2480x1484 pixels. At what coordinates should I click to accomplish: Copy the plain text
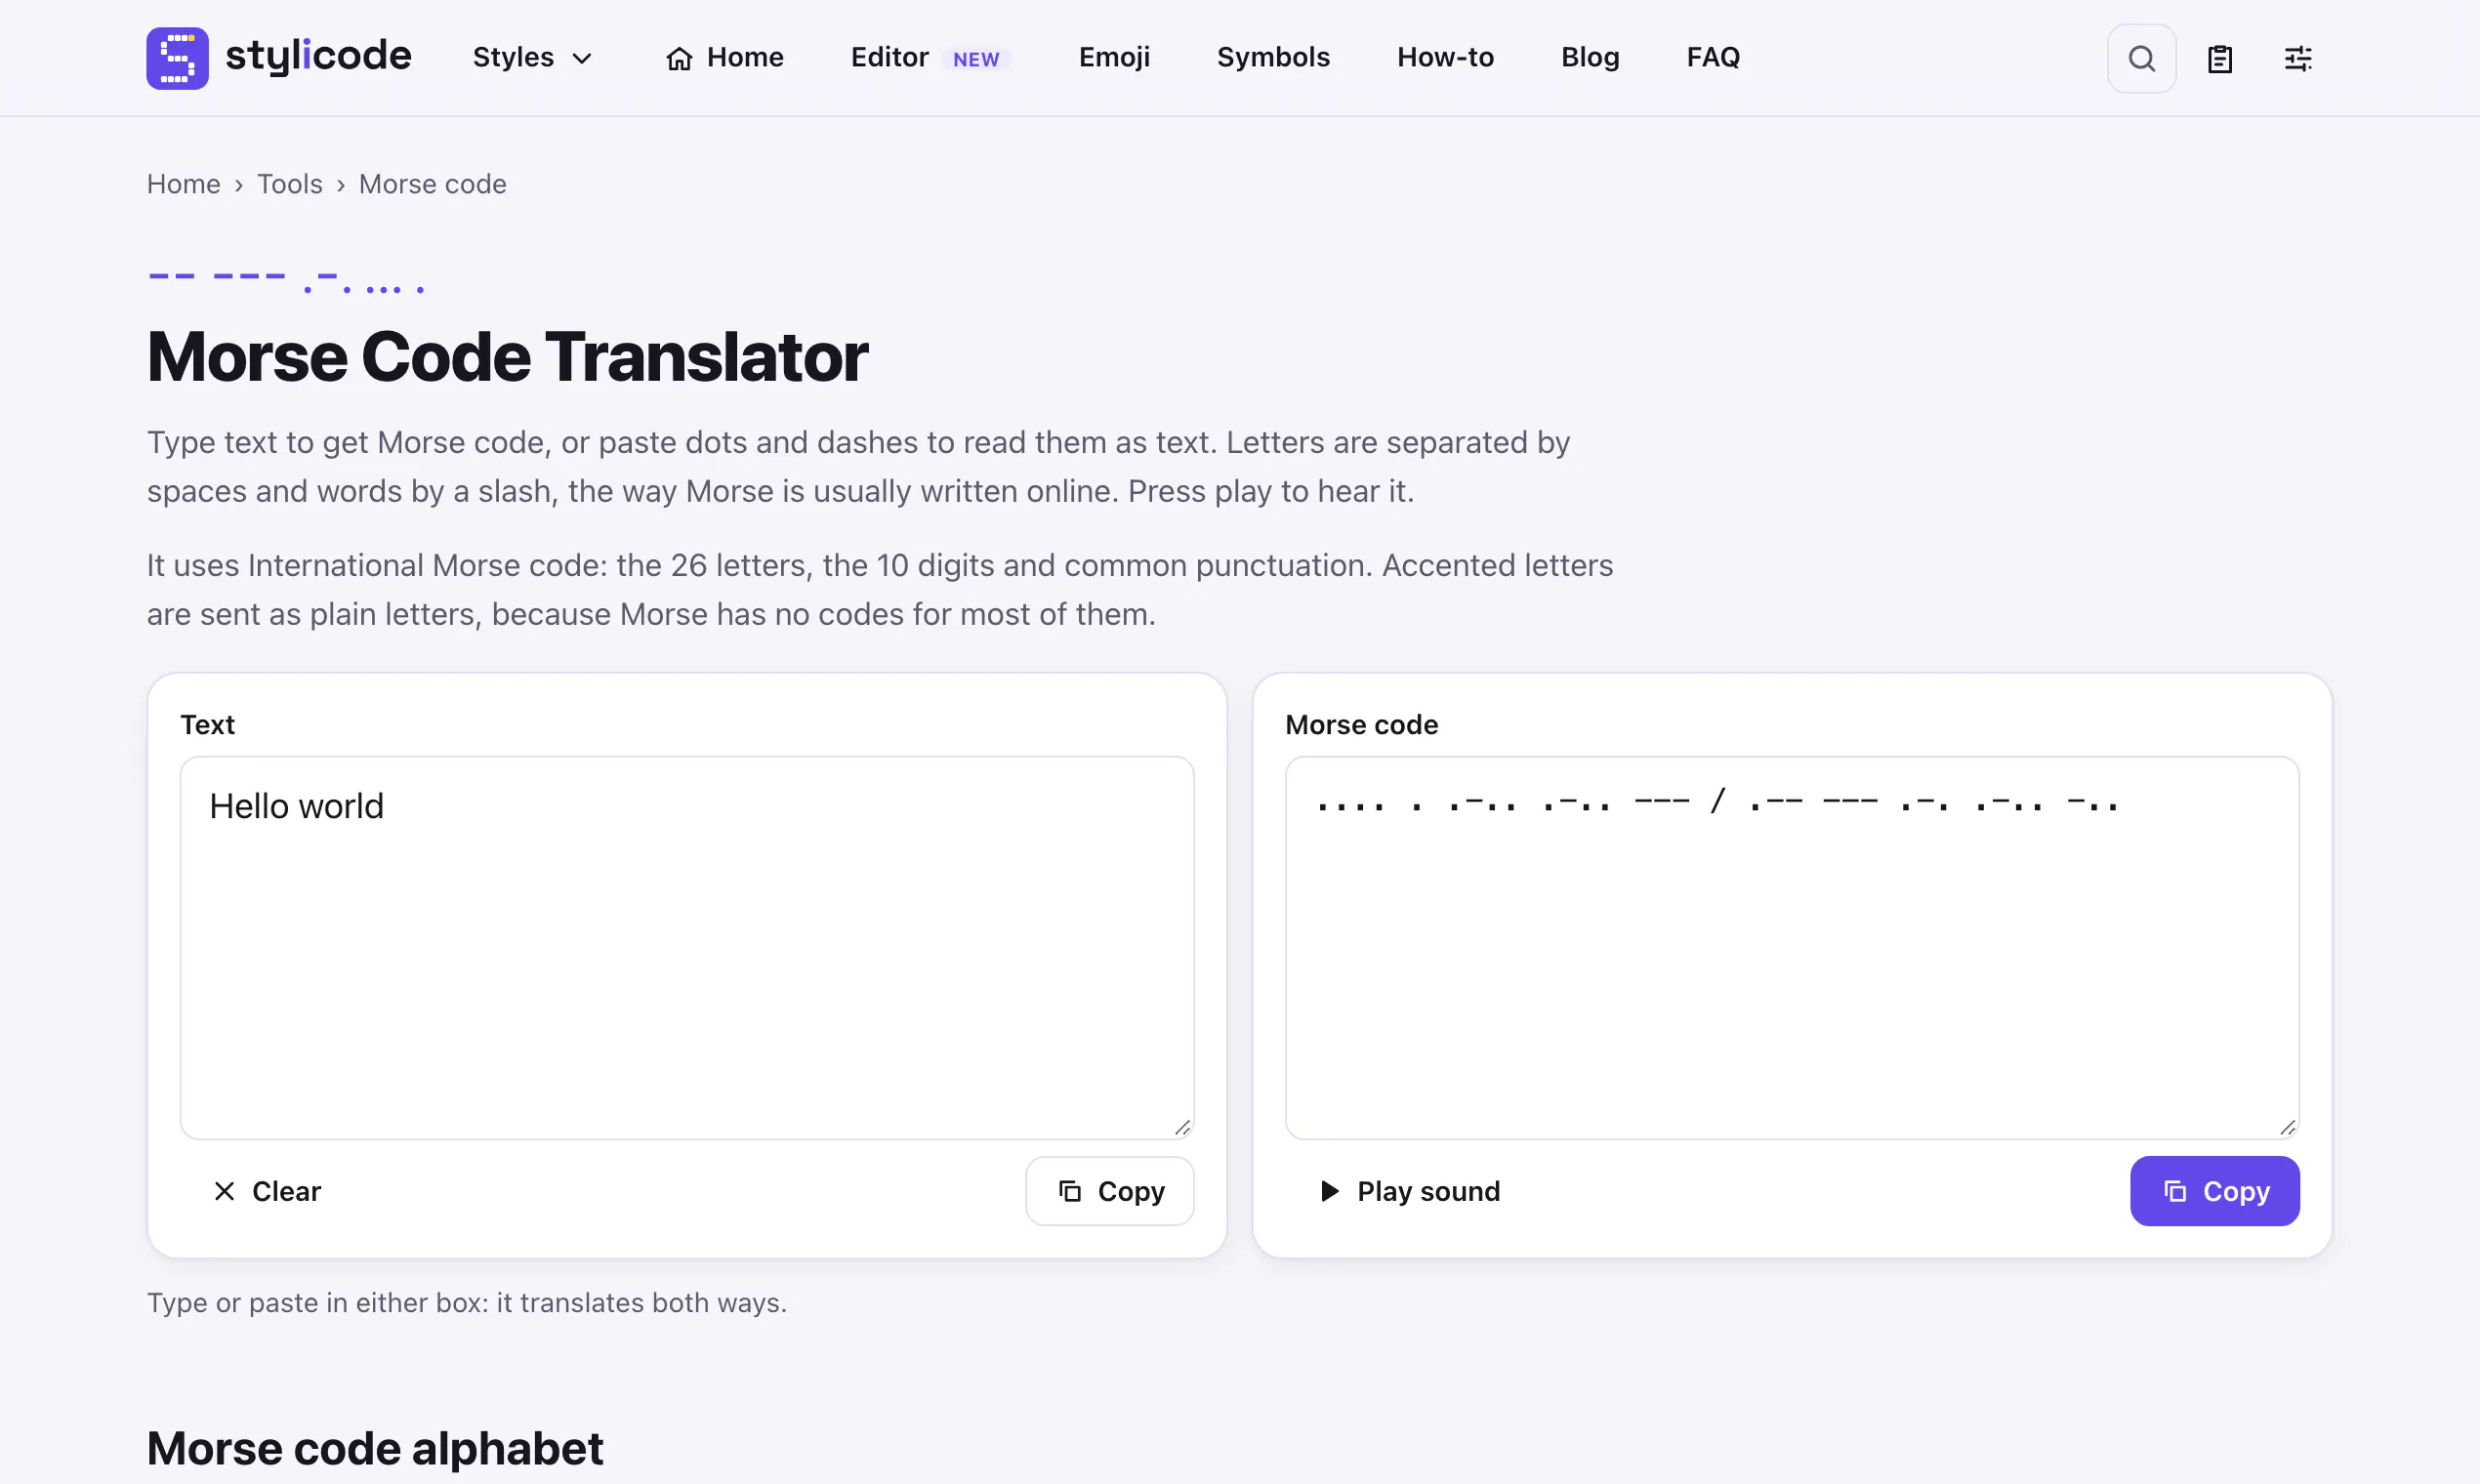click(1110, 1191)
